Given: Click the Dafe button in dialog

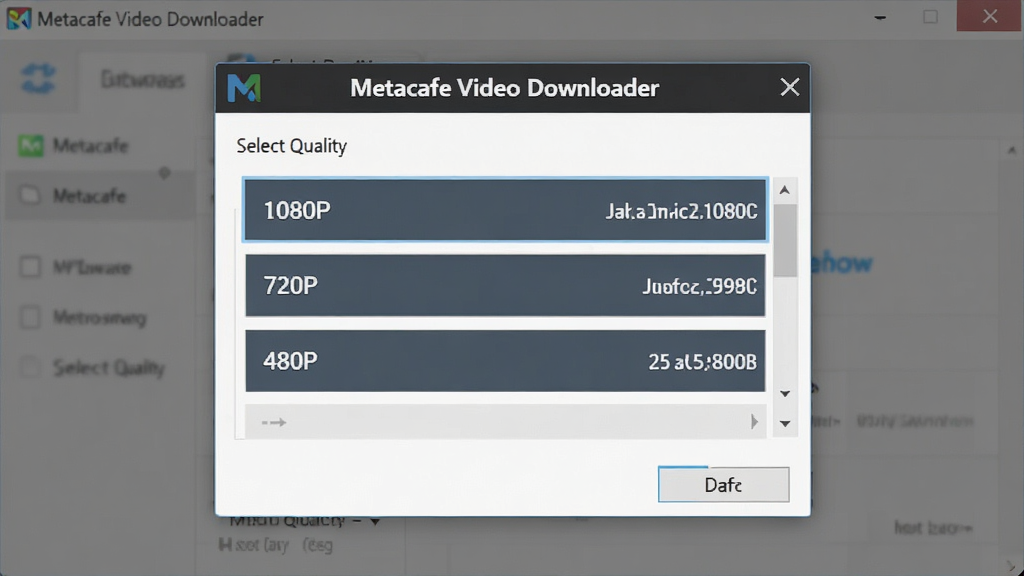Looking at the screenshot, I should click(723, 485).
